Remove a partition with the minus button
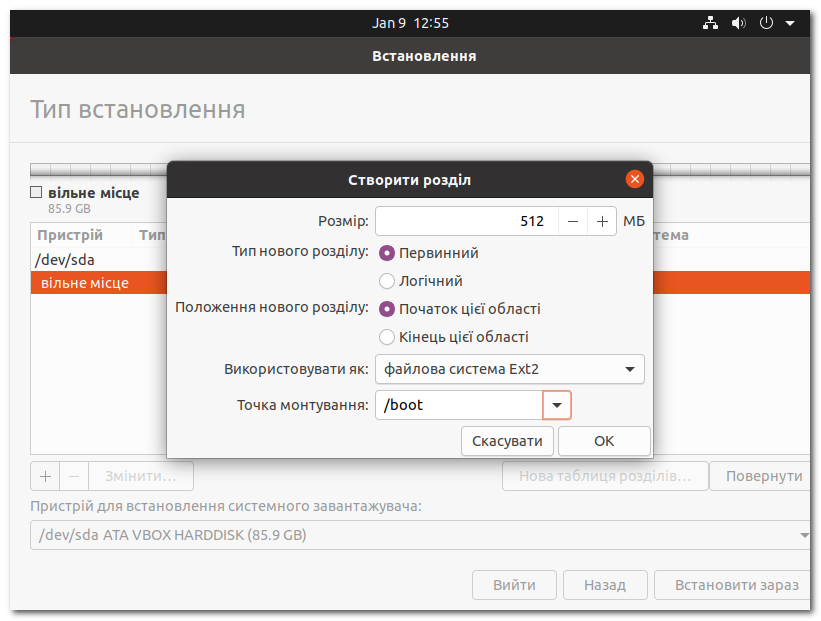The image size is (821, 621). [x=73, y=476]
